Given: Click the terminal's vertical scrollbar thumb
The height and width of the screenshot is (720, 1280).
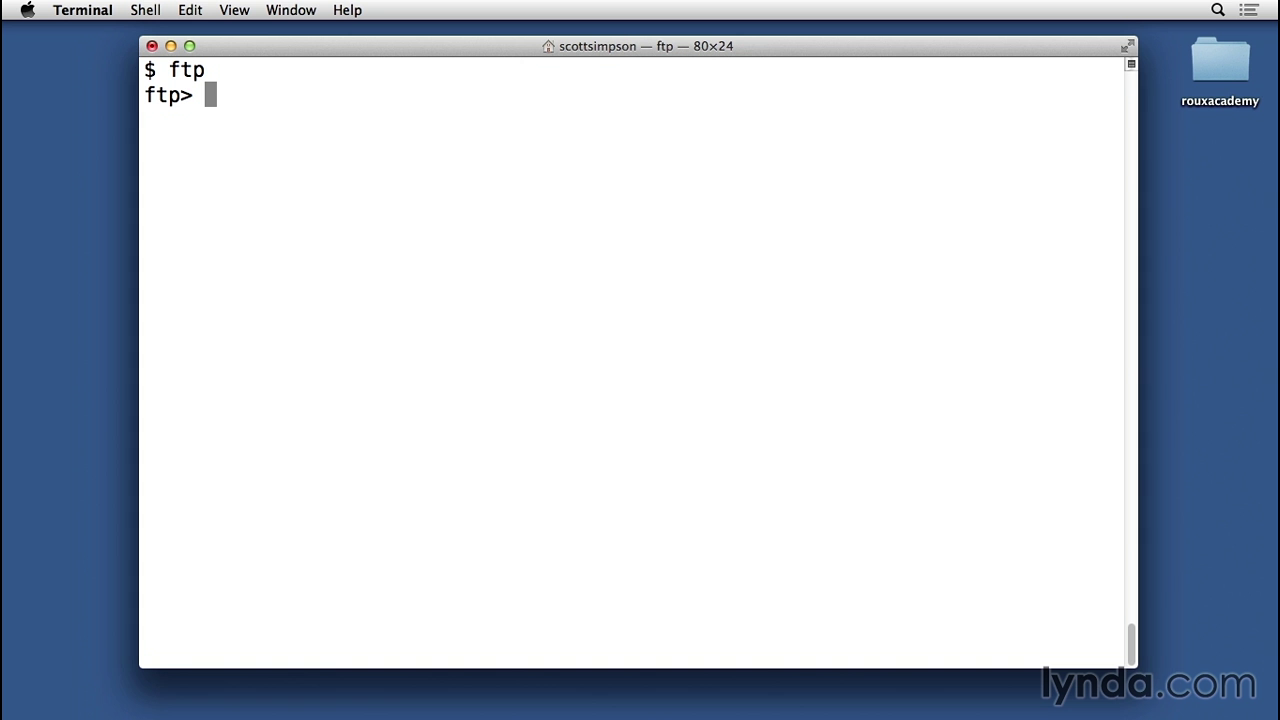Looking at the screenshot, I should tap(1131, 644).
